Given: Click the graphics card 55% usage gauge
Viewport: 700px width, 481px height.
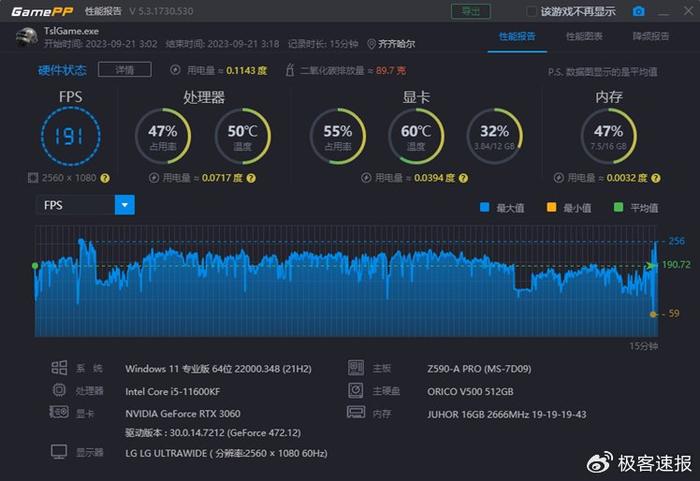Looking at the screenshot, I should 338,136.
